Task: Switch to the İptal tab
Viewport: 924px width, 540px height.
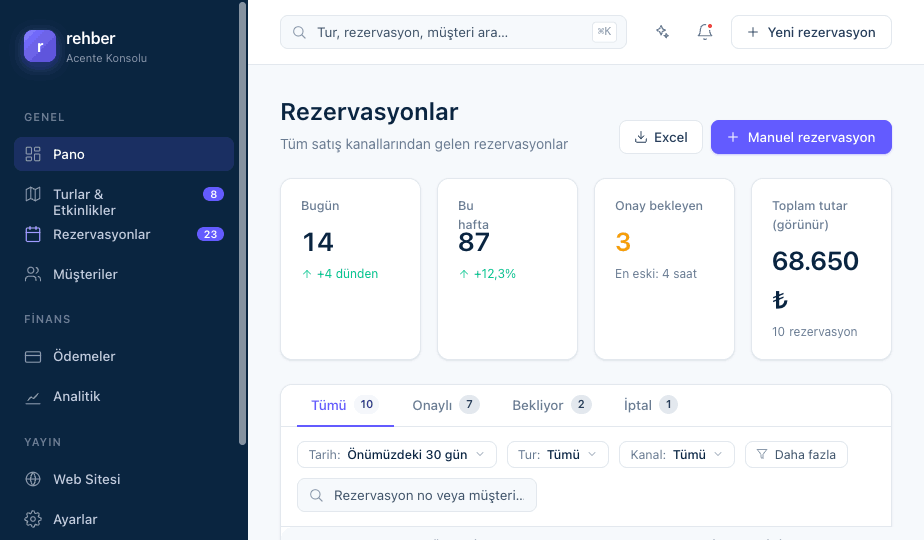Action: click(x=651, y=405)
